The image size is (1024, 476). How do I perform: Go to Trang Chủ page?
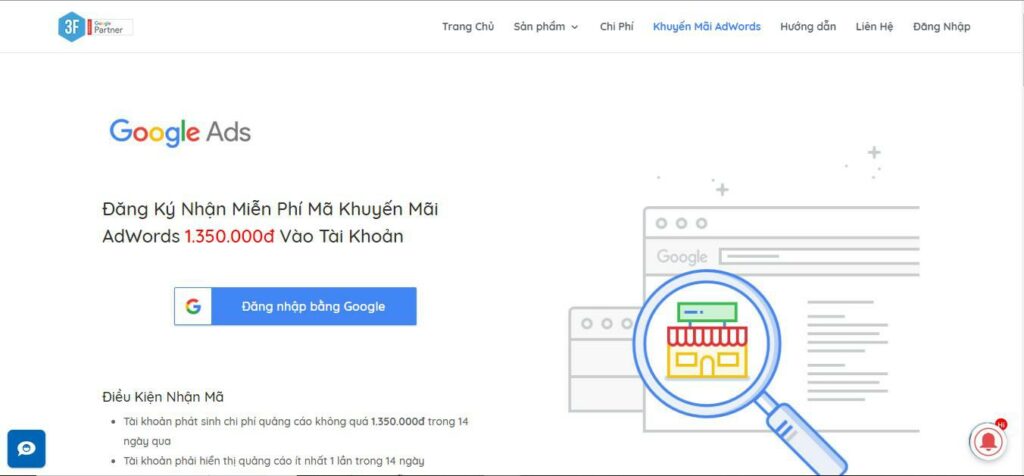[468, 27]
